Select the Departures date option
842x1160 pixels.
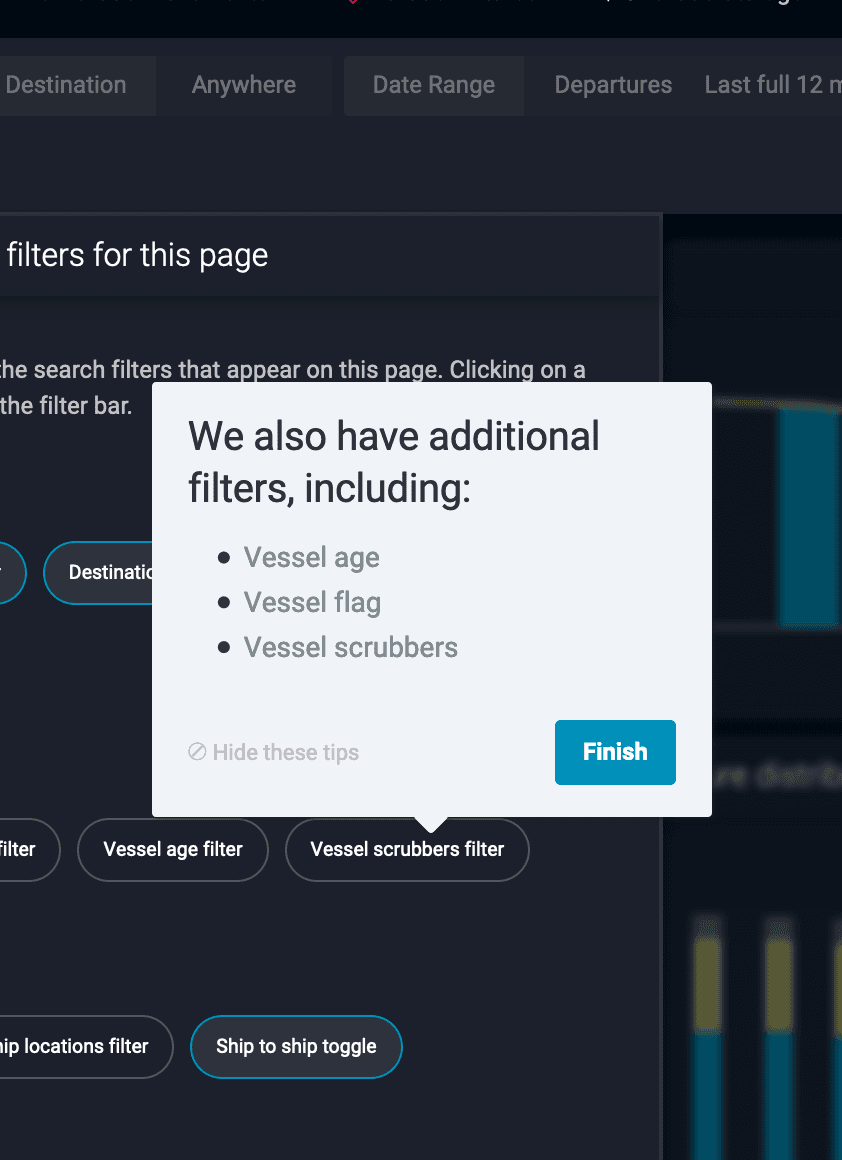pos(613,85)
